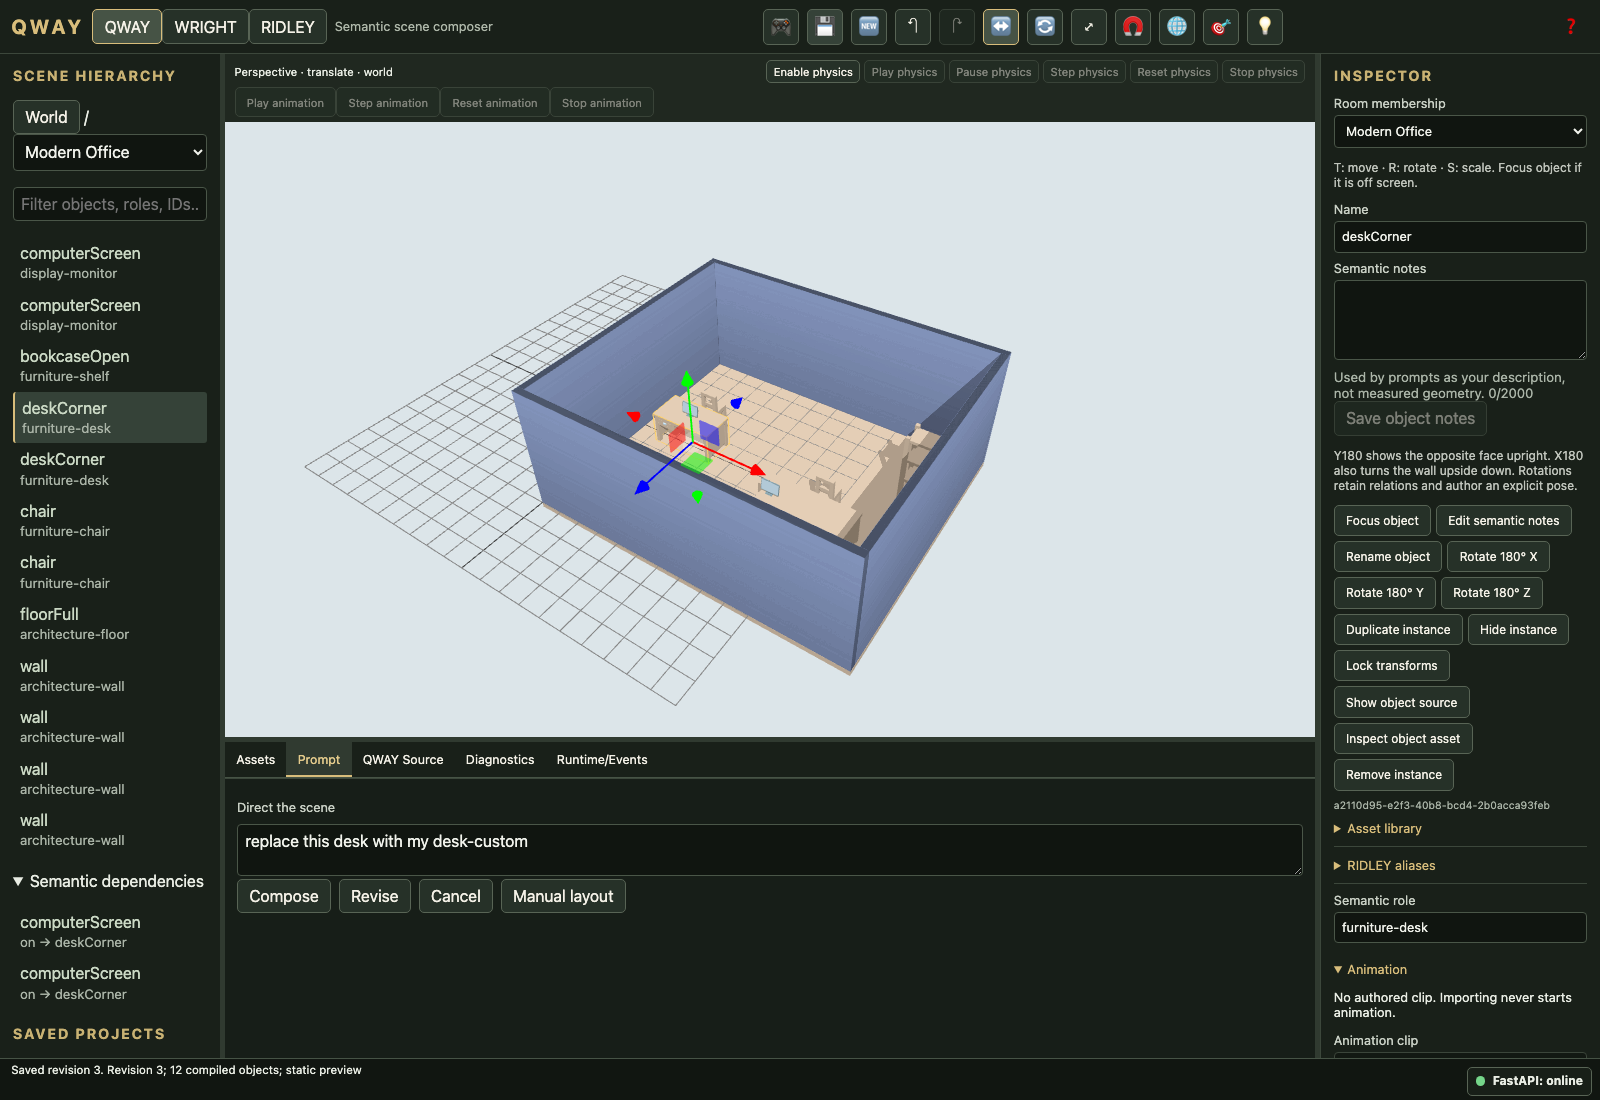1600x1100 pixels.
Task: Collapse the Semantic dependencies section
Action: point(109,881)
